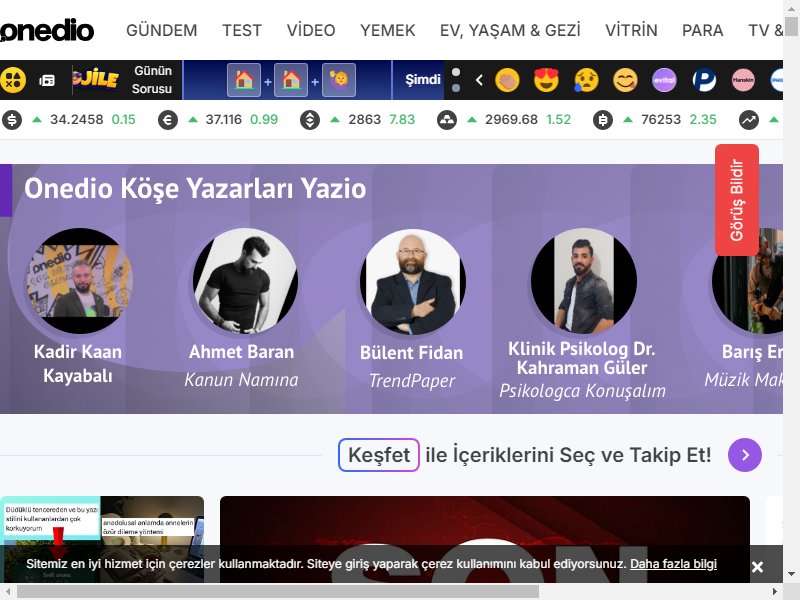
Task: Click the dollar currency icon
Action: point(12,120)
